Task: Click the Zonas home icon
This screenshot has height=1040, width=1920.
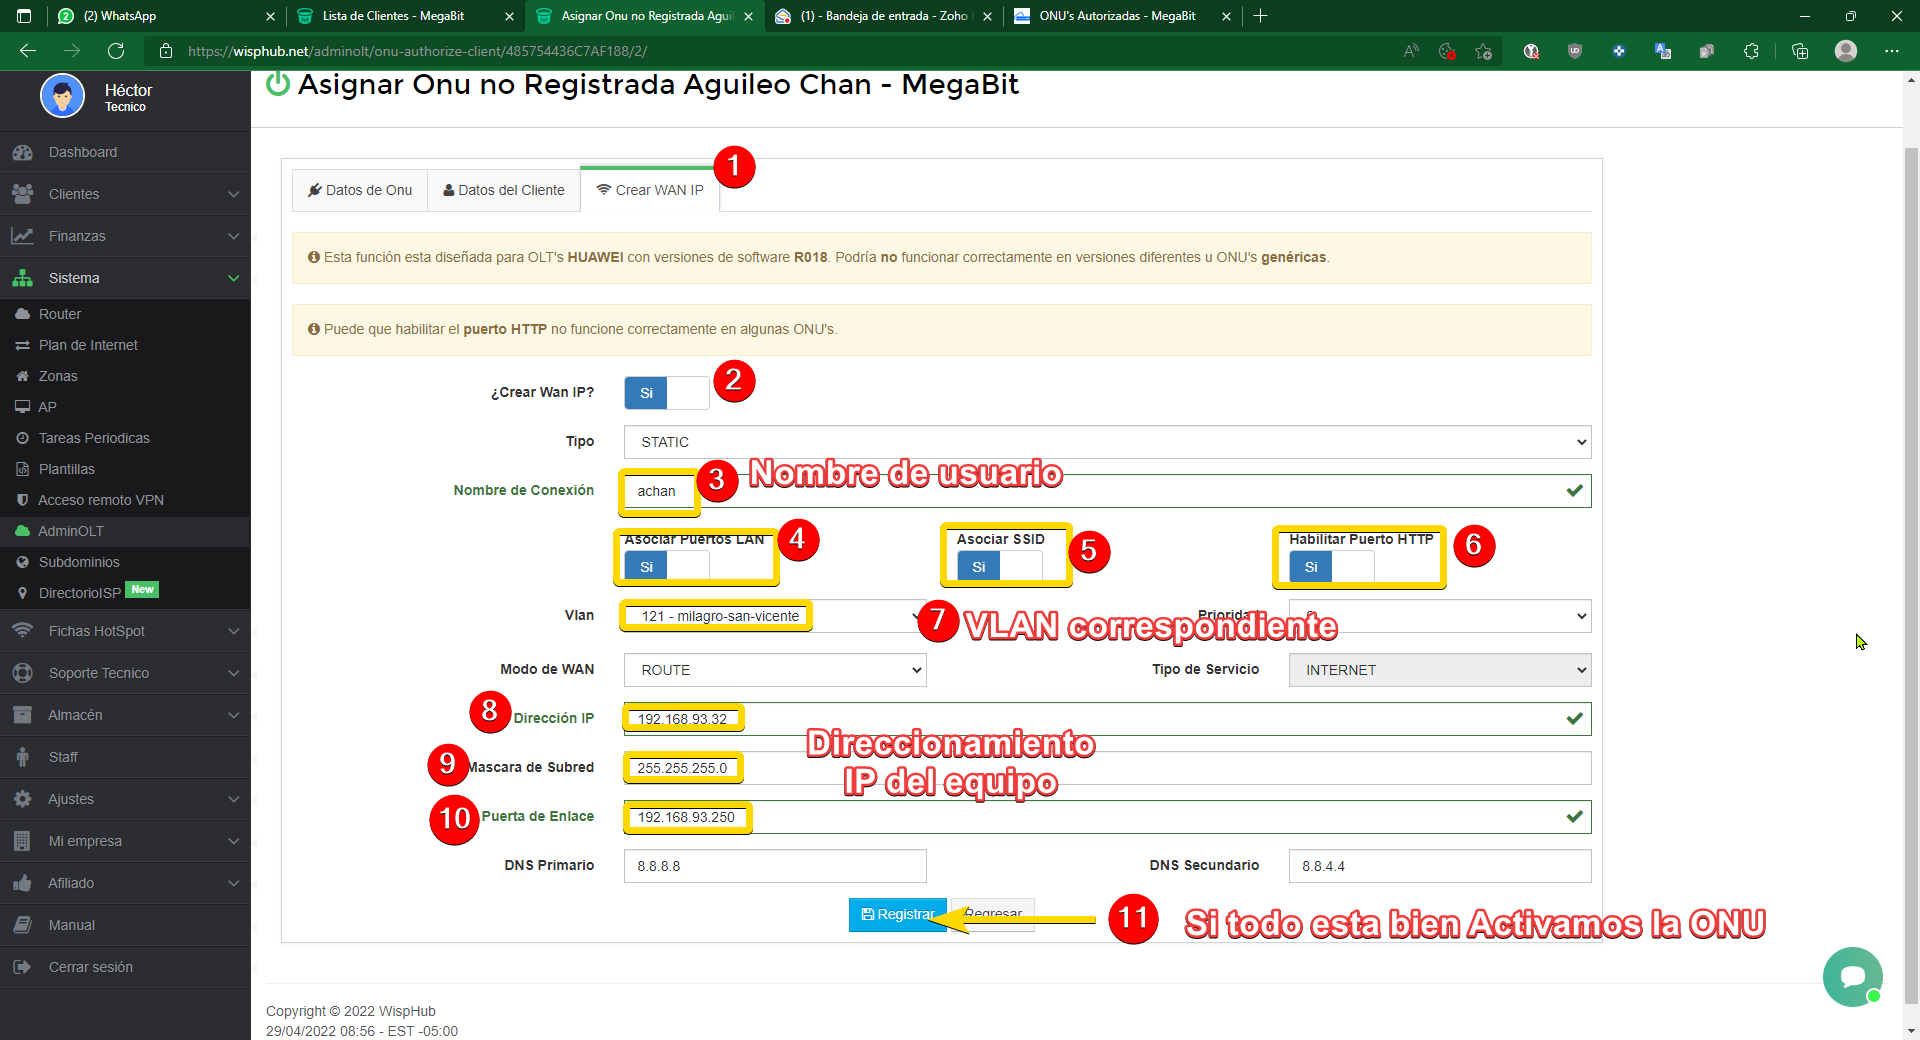Action: coord(22,376)
